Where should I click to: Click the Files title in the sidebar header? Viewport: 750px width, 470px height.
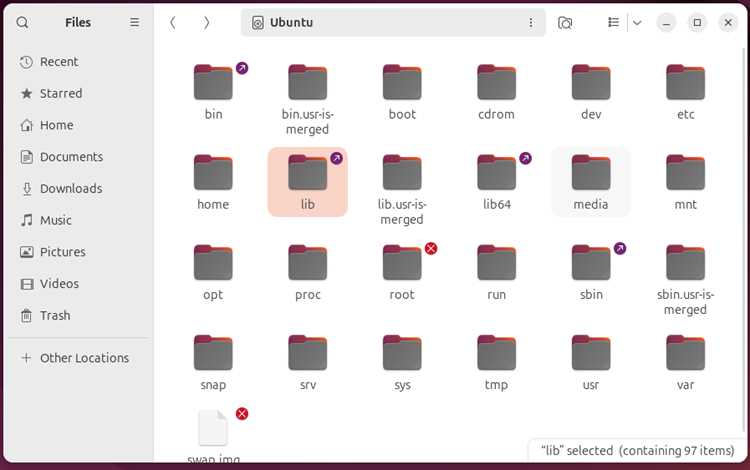click(x=78, y=22)
